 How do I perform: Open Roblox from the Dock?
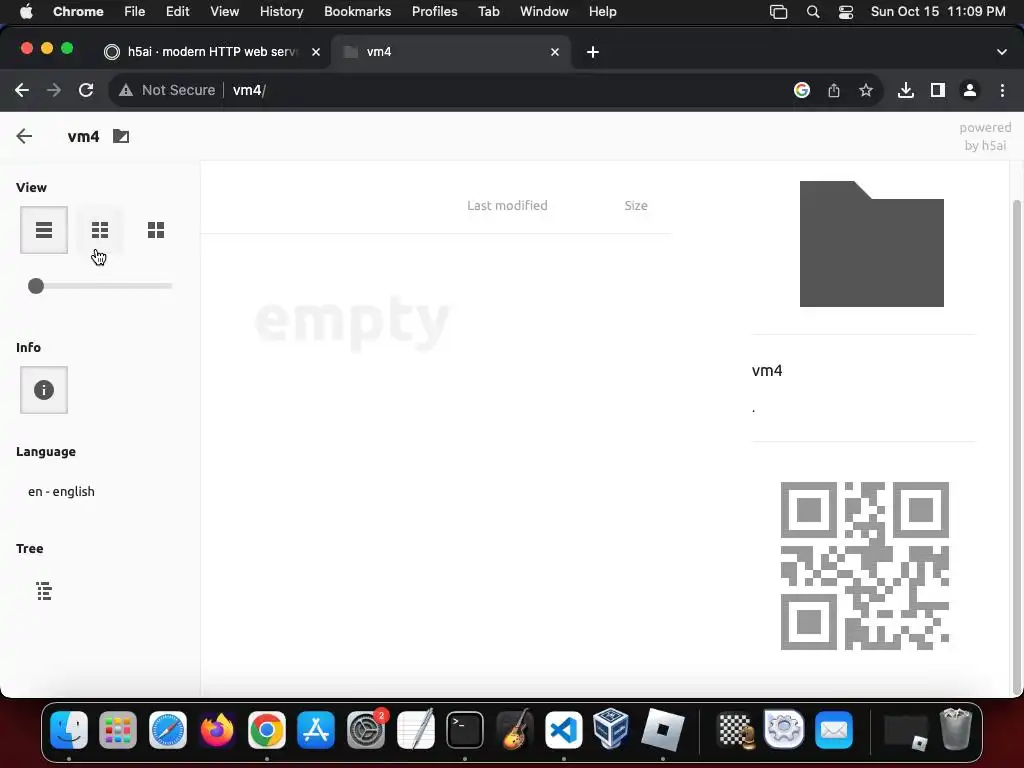pos(663,729)
